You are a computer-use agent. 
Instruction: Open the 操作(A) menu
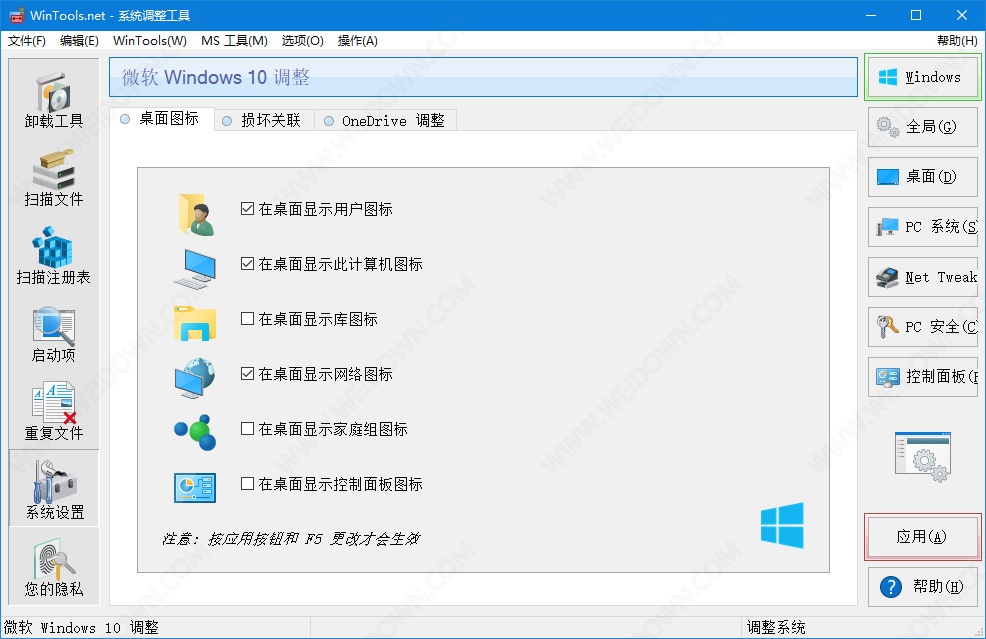point(357,41)
